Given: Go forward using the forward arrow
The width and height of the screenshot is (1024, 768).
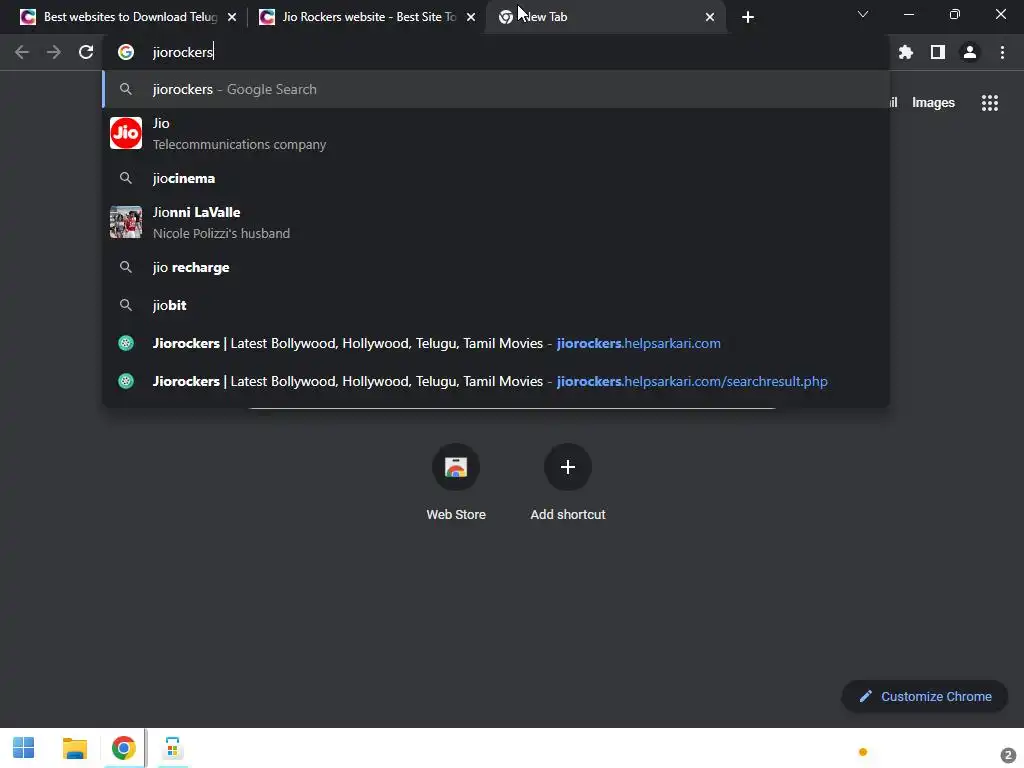Looking at the screenshot, I should coord(54,52).
